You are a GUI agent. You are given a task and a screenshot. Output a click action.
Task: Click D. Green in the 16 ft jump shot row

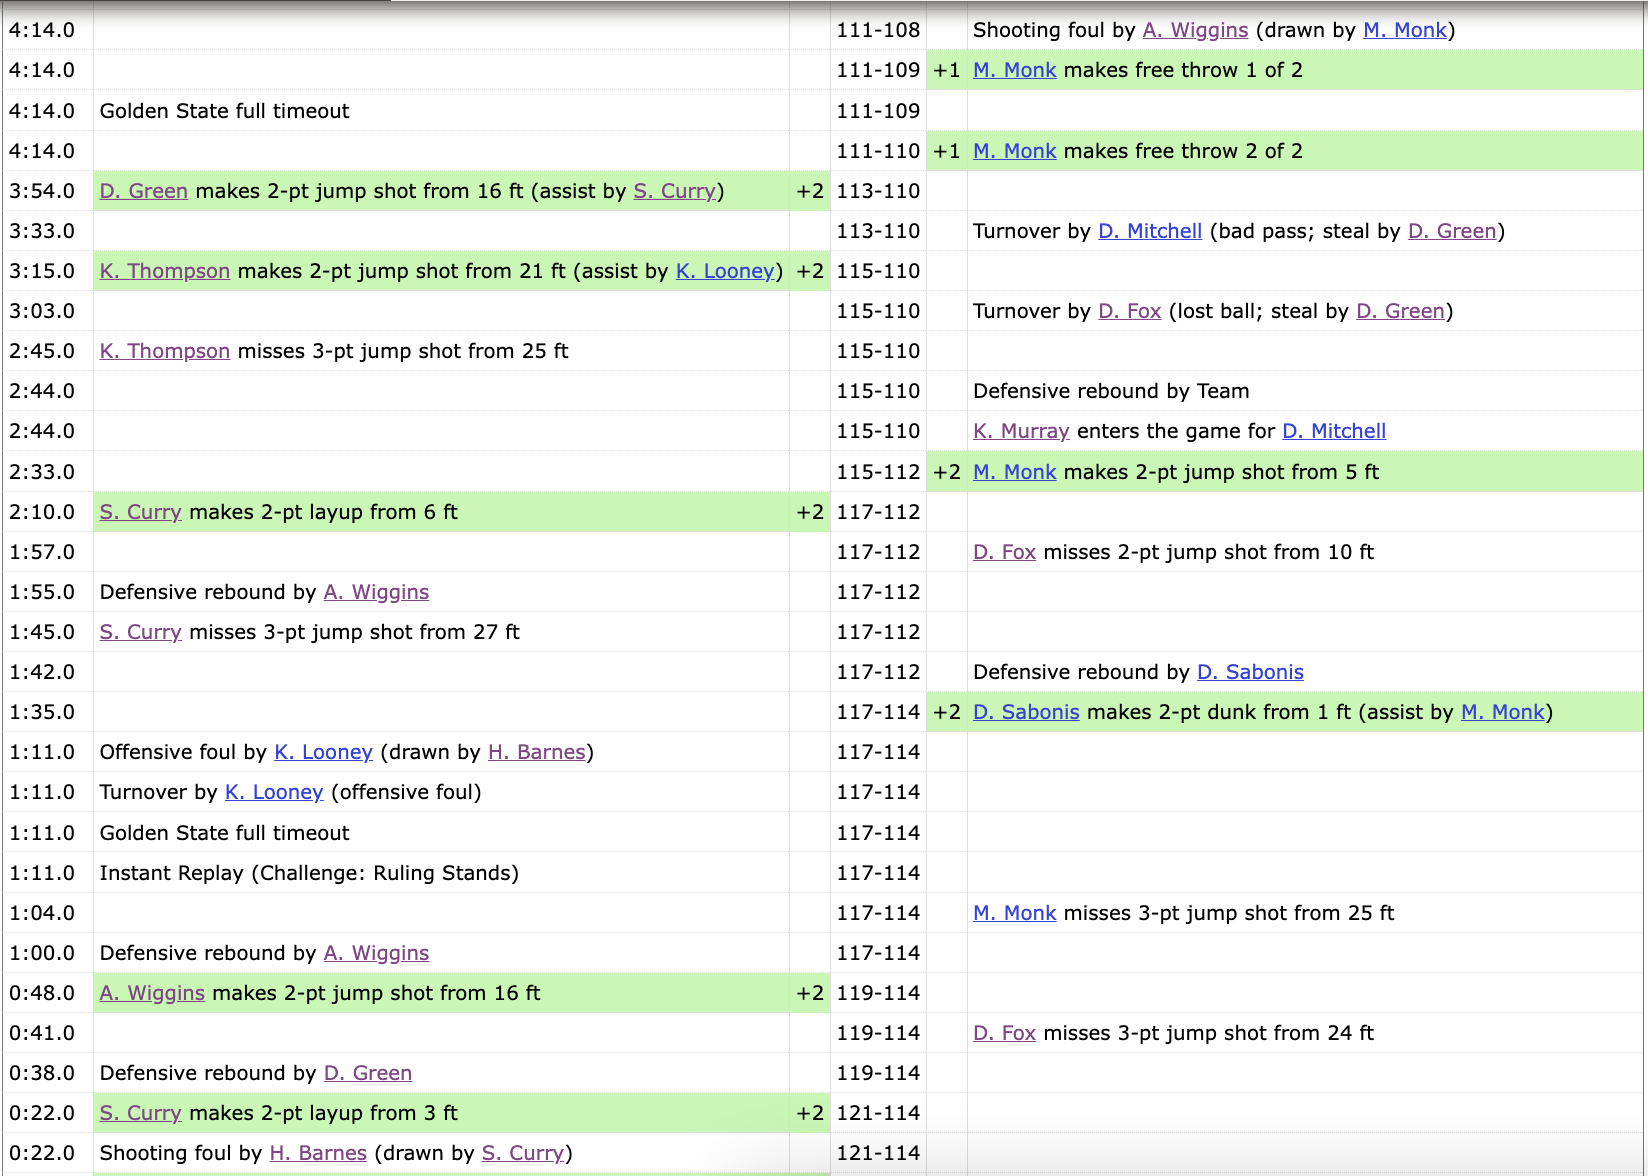(x=144, y=191)
